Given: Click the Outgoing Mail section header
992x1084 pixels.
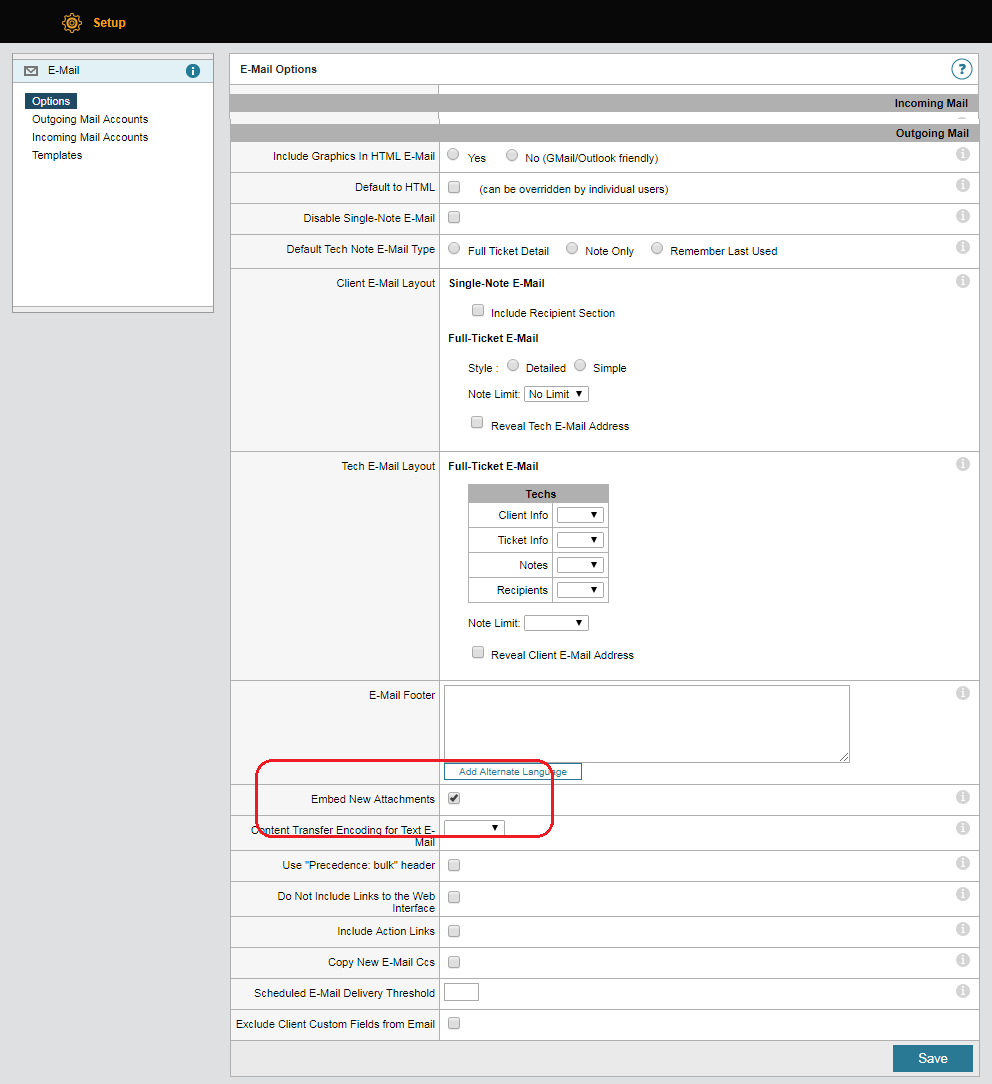Looking at the screenshot, I should (604, 133).
